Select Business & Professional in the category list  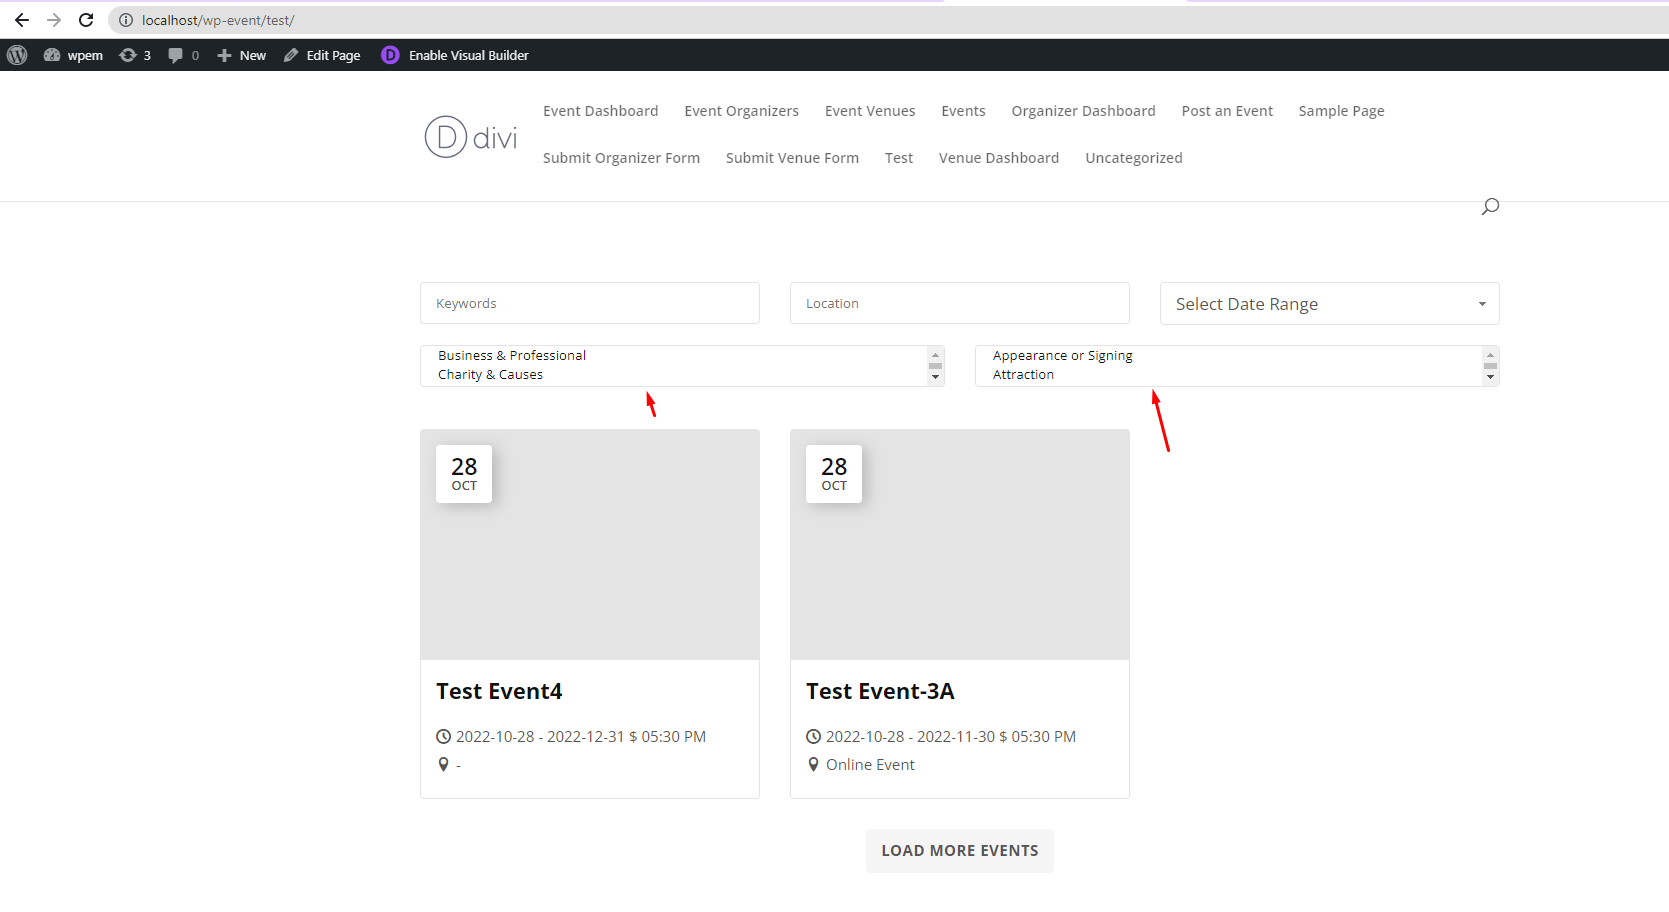click(511, 355)
